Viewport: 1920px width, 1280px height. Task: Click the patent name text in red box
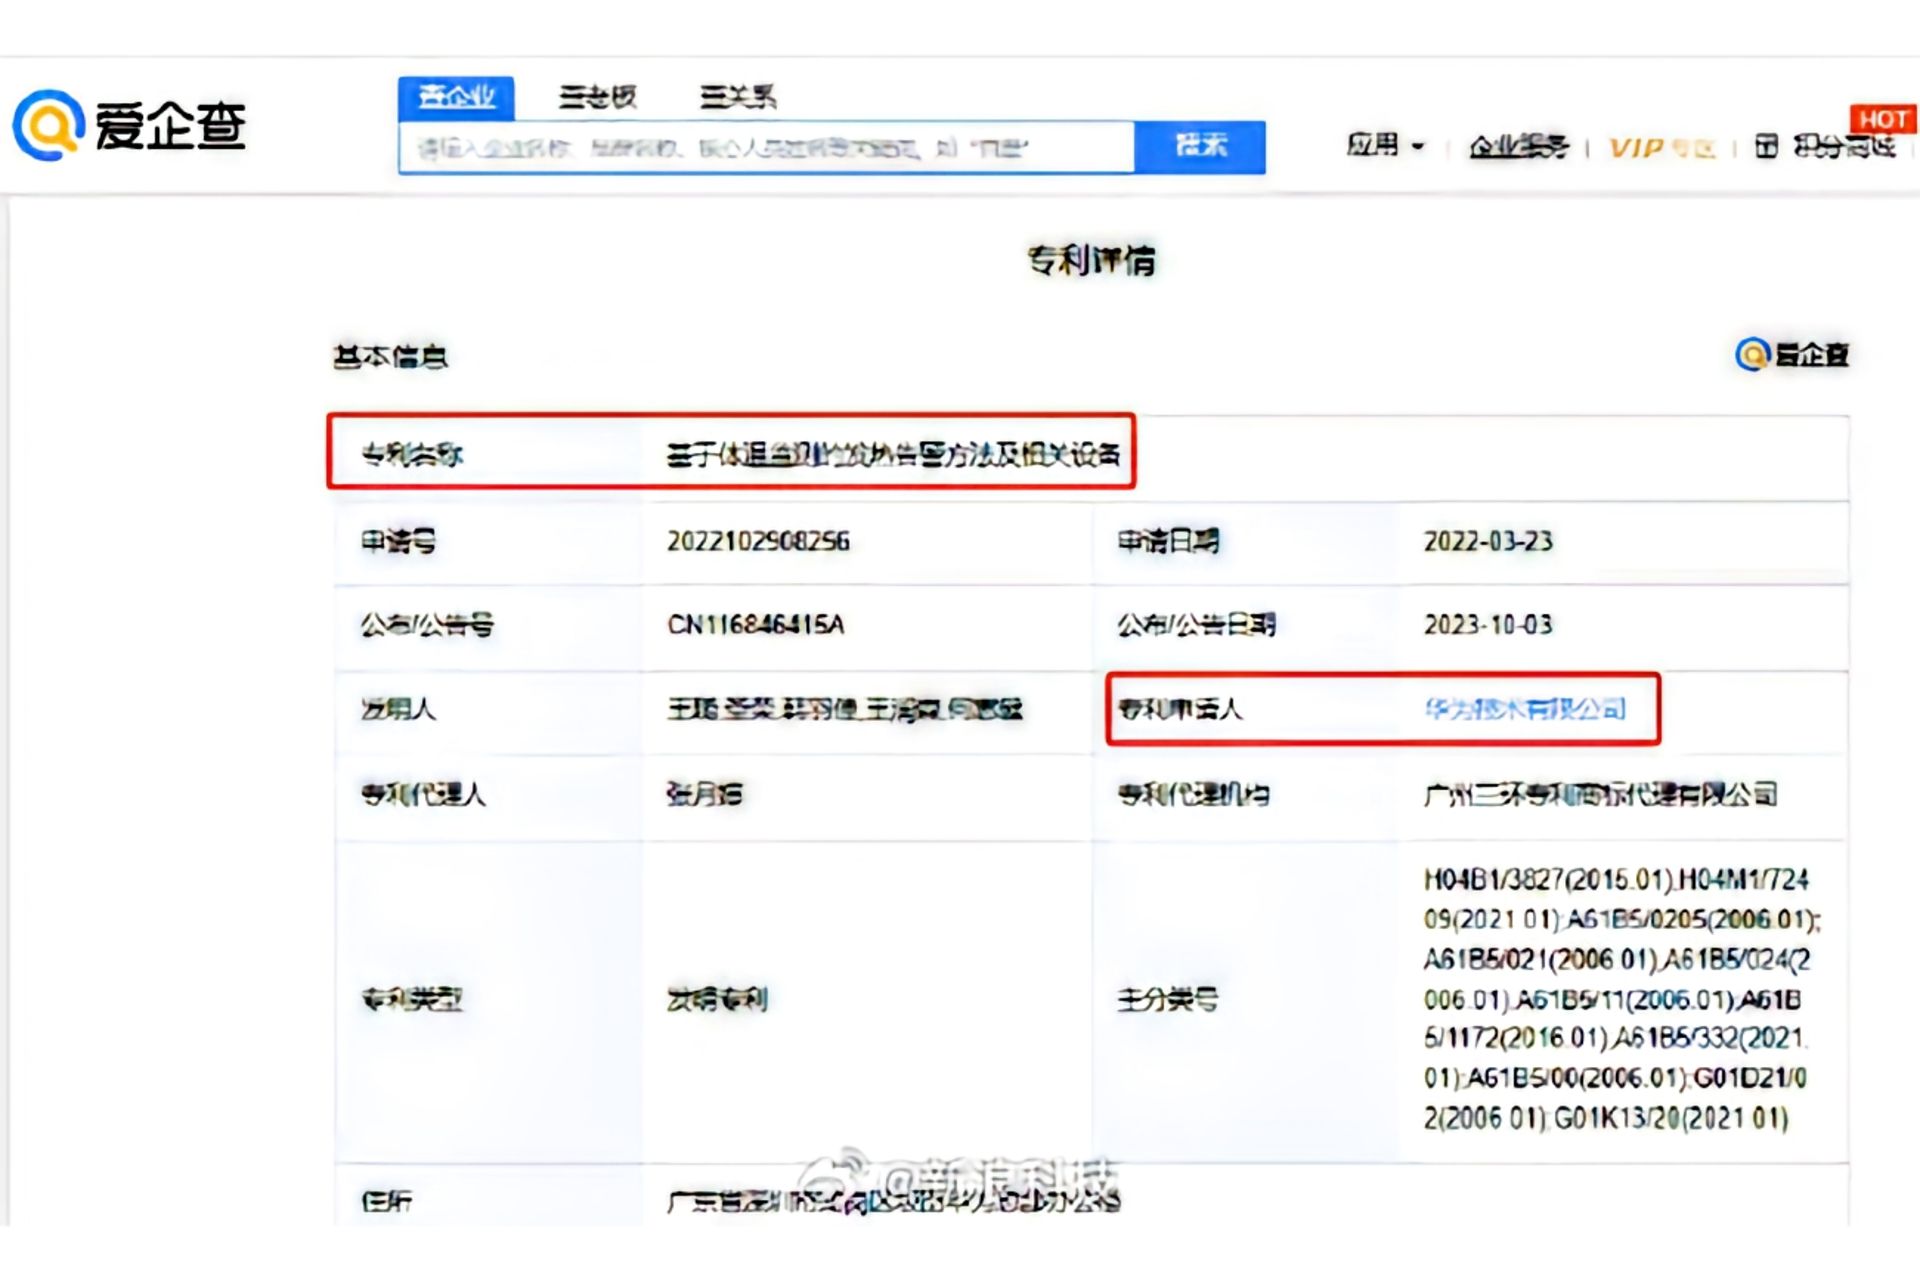pyautogui.click(x=893, y=455)
